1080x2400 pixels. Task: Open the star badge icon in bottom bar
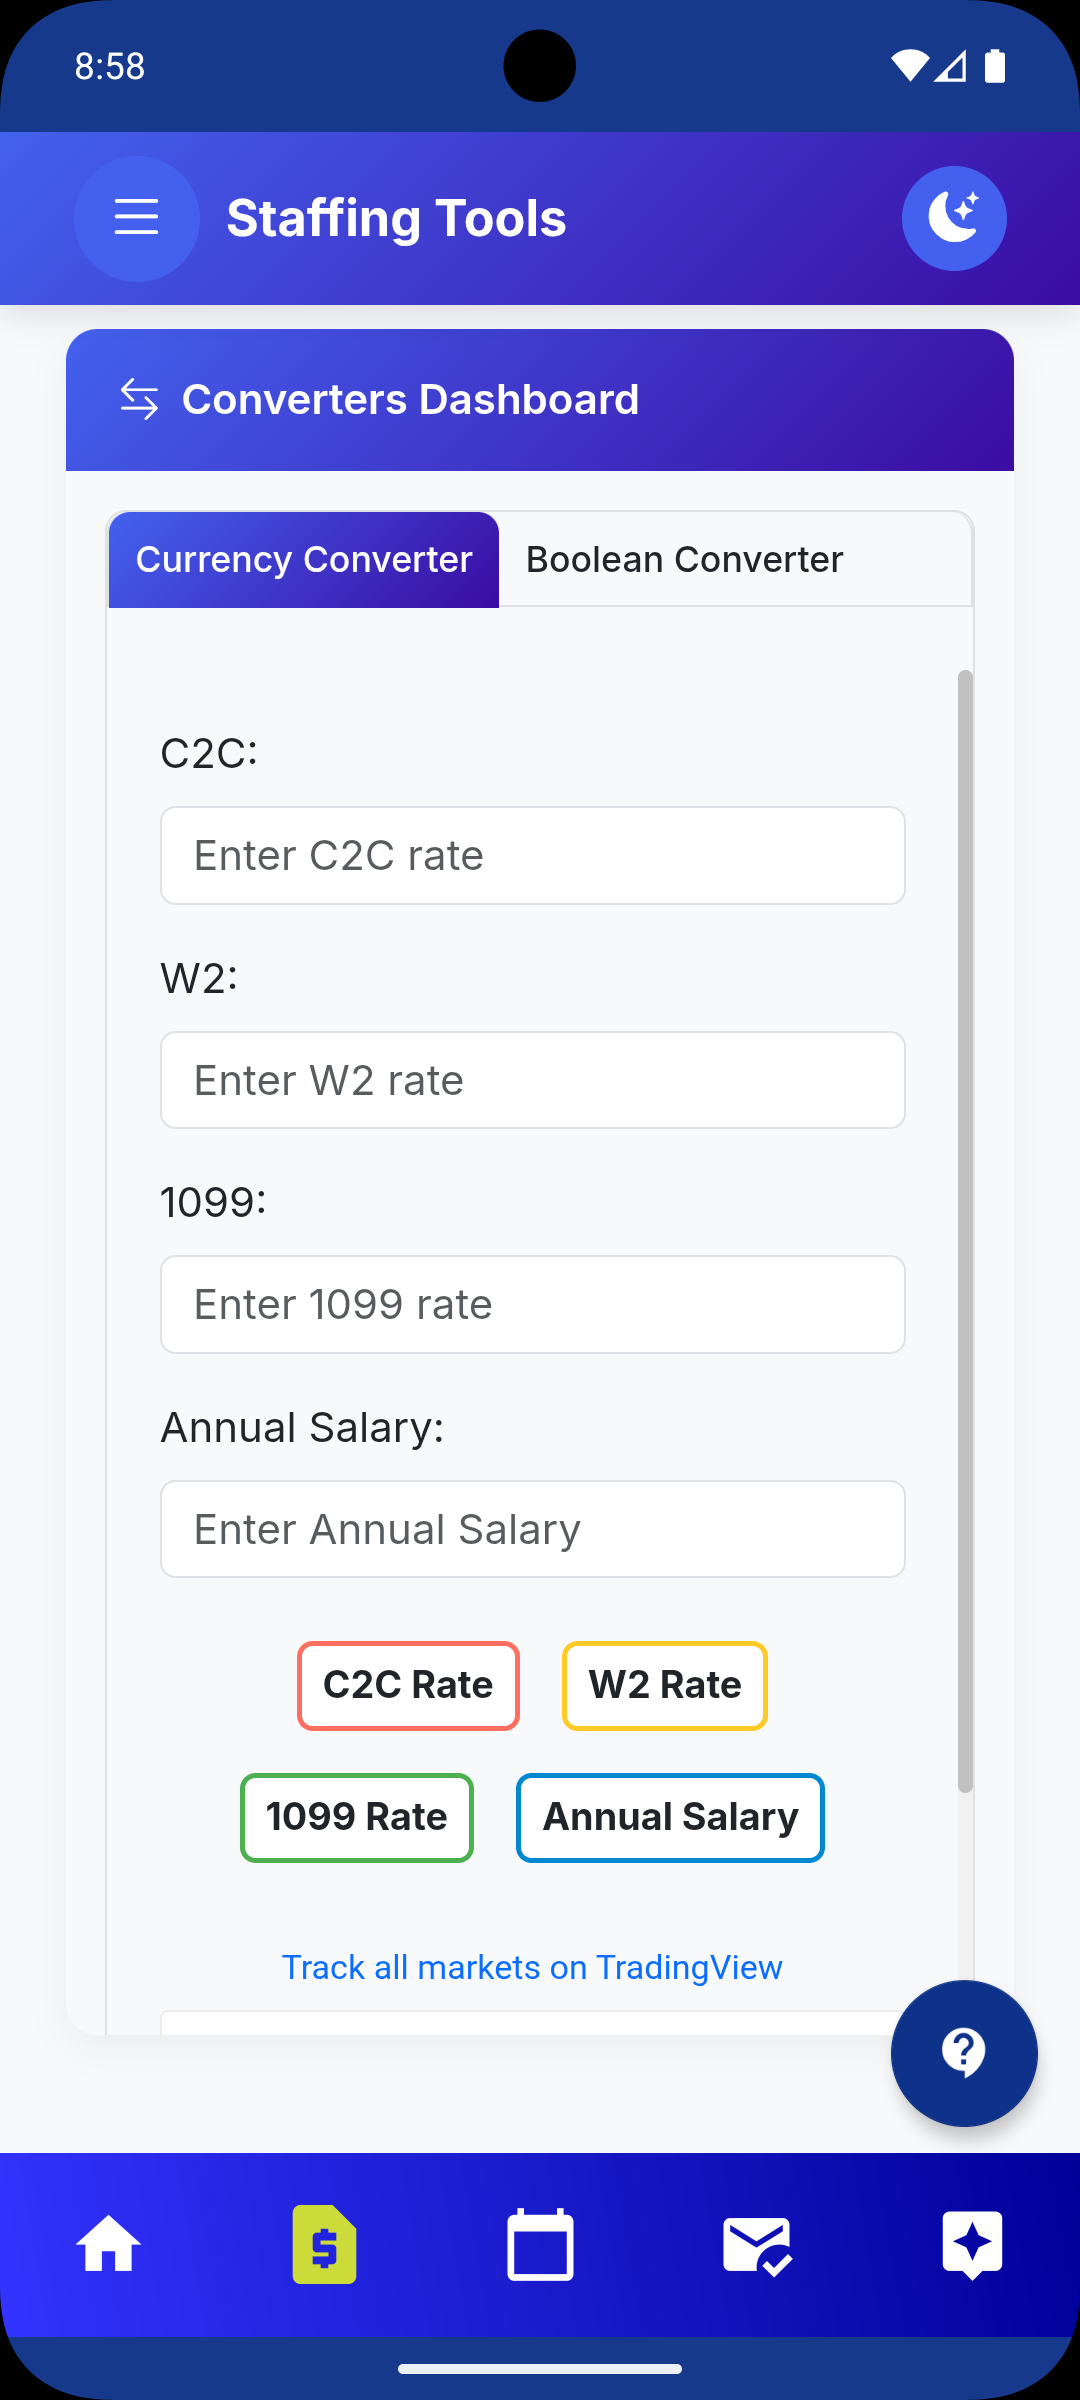[972, 2244]
